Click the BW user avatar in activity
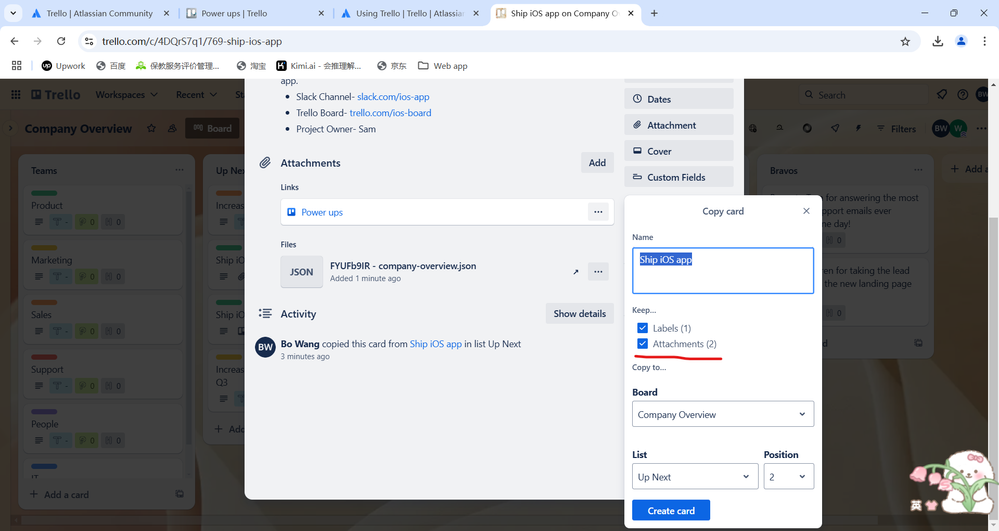The image size is (999, 531). [265, 347]
